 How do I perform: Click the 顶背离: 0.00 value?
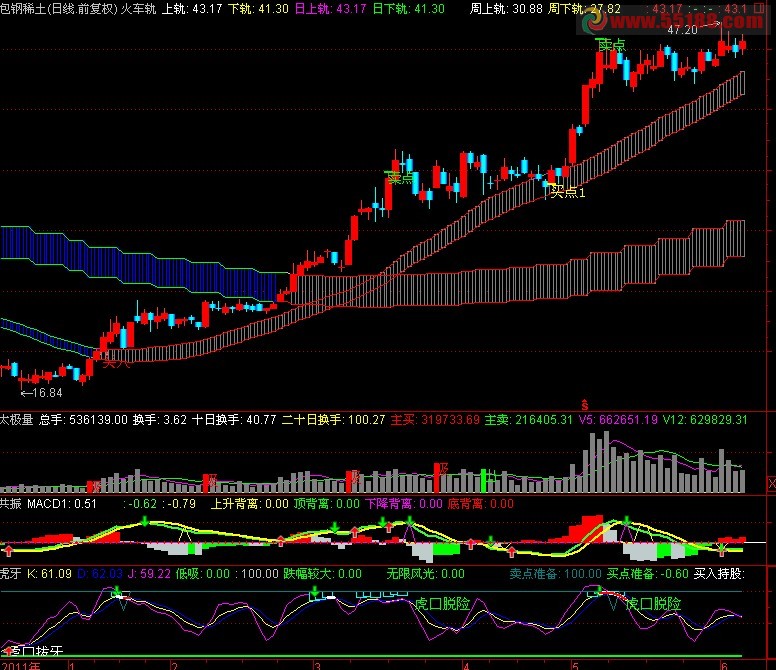click(327, 504)
